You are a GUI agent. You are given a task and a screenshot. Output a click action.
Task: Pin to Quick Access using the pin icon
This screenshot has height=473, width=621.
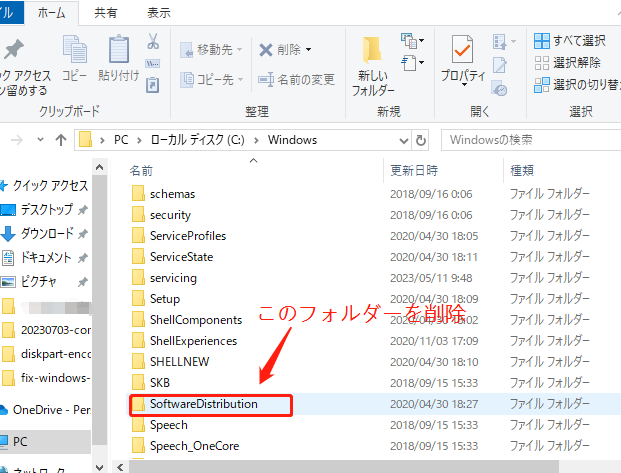14,49
